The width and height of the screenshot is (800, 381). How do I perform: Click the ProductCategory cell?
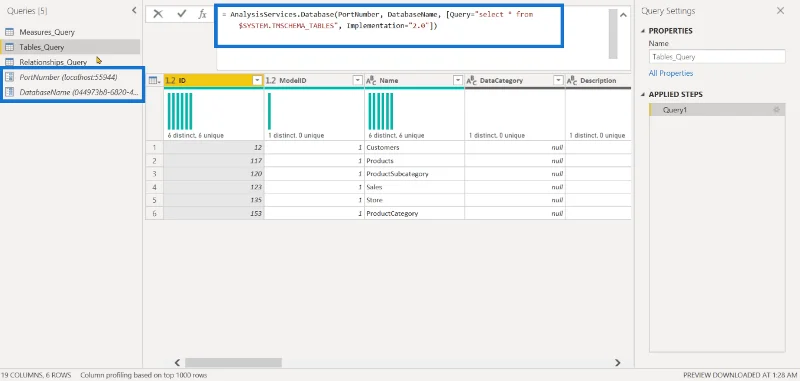tap(414, 213)
